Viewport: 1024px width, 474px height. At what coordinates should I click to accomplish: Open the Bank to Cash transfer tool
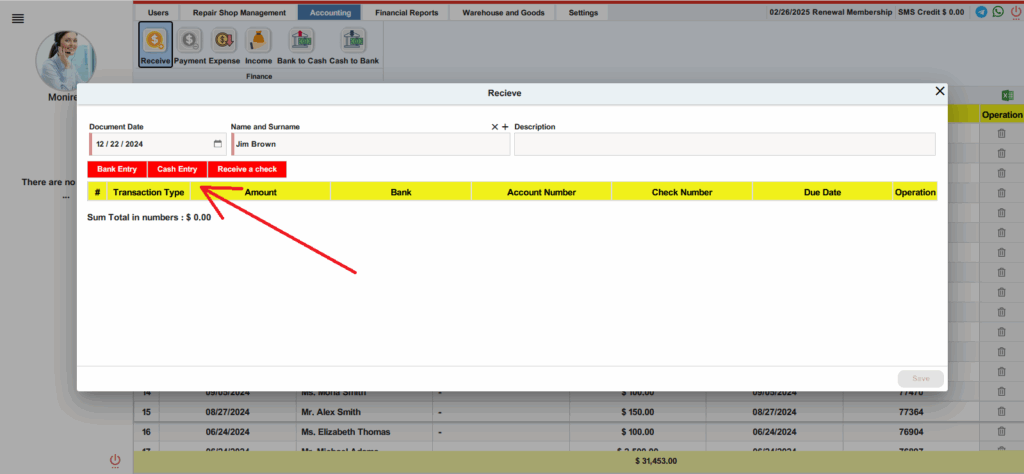301,44
